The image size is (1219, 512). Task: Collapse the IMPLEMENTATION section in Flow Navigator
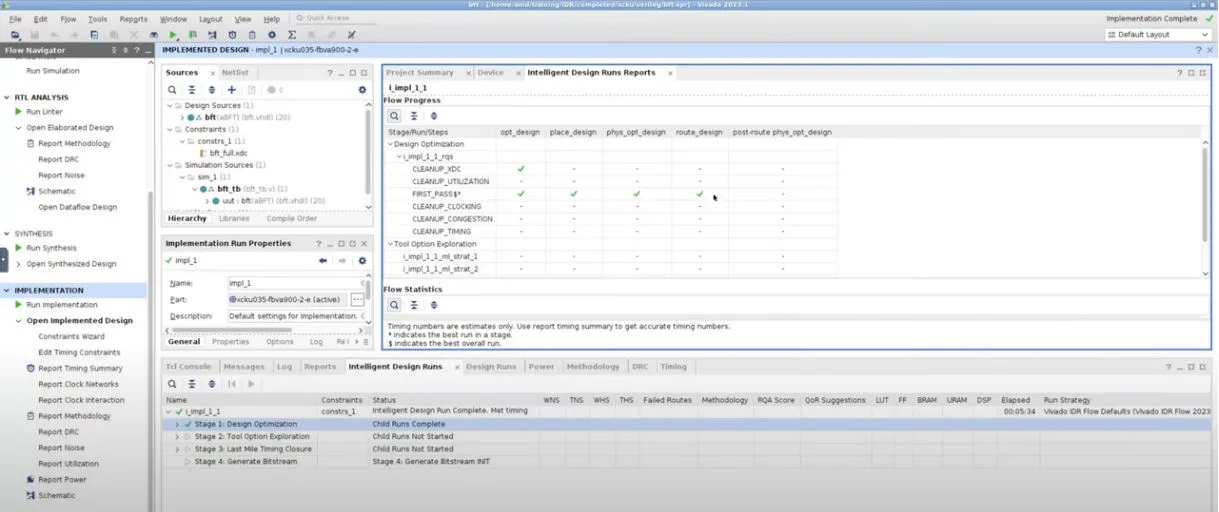7,290
